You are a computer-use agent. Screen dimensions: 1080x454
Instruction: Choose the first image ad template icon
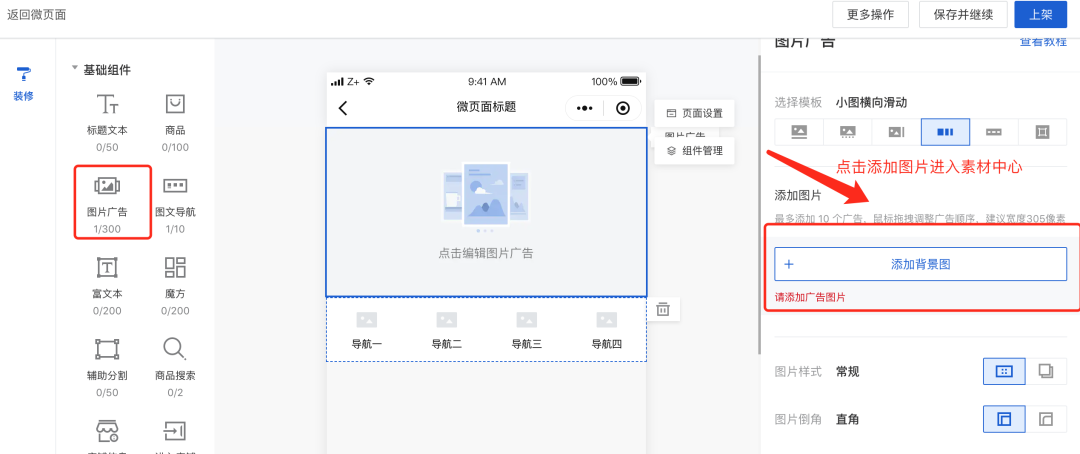pos(799,132)
